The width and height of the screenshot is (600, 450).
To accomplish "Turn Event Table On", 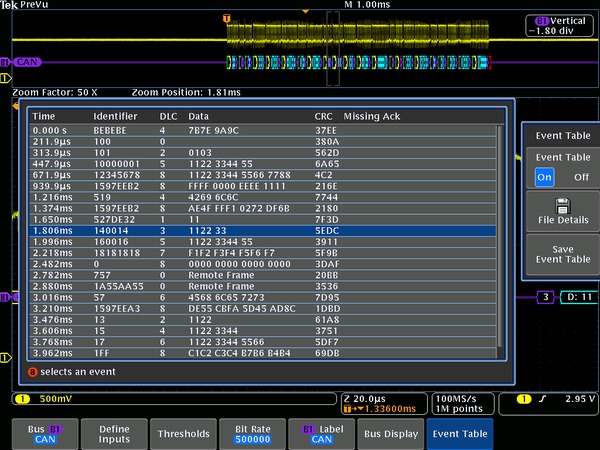I will tap(544, 176).
